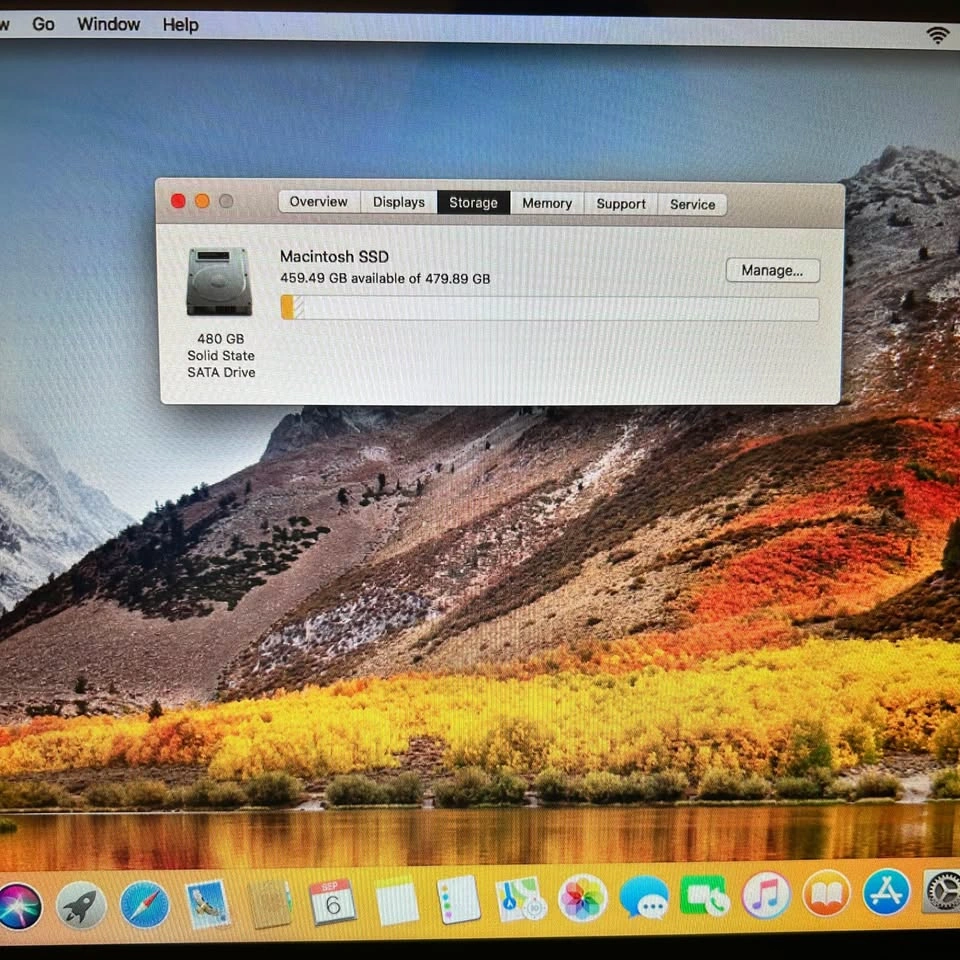Click the 'SATA Drive' label
Viewport: 960px width, 960px height.
[x=221, y=372]
